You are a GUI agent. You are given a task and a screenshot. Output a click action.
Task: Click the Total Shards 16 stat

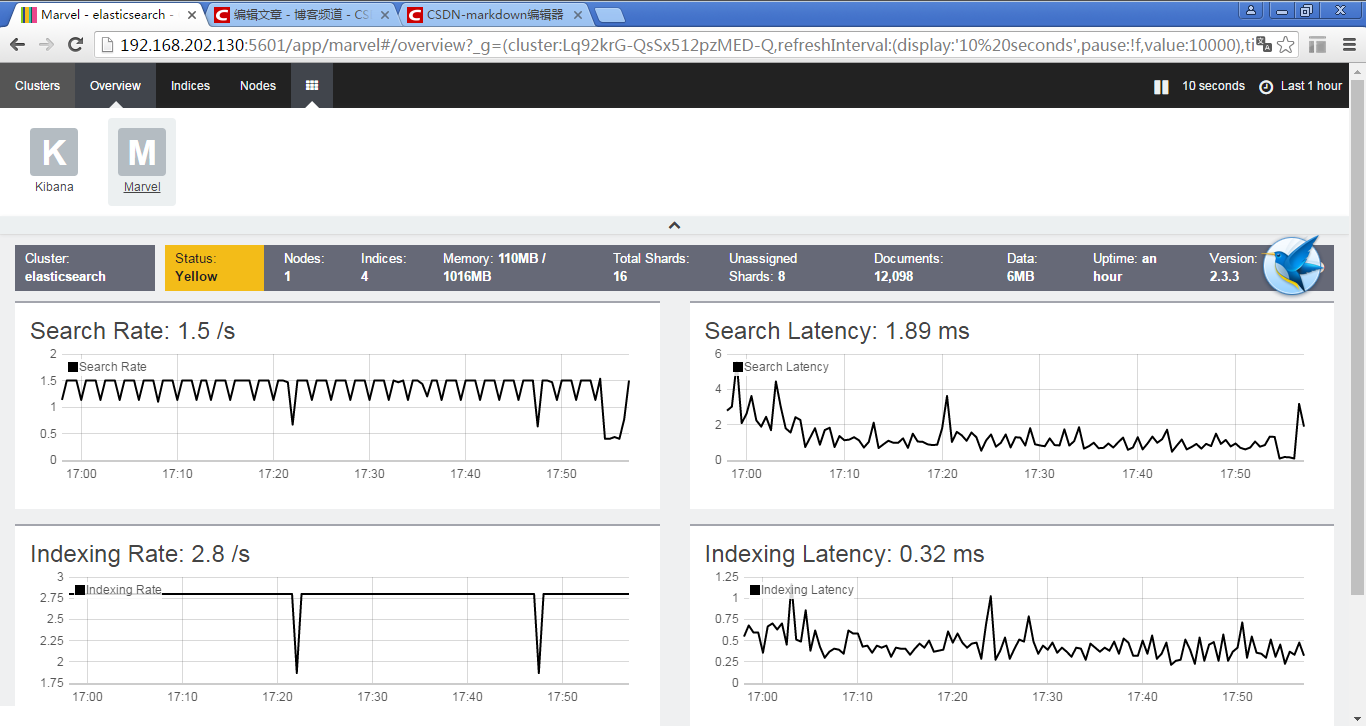point(651,268)
